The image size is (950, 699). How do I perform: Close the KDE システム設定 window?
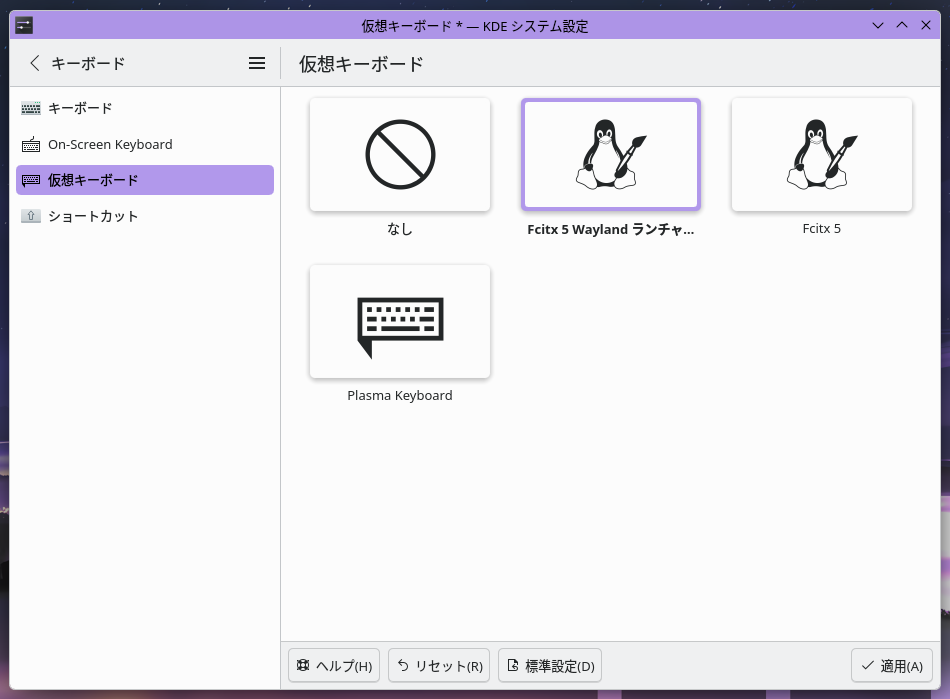pos(926,25)
